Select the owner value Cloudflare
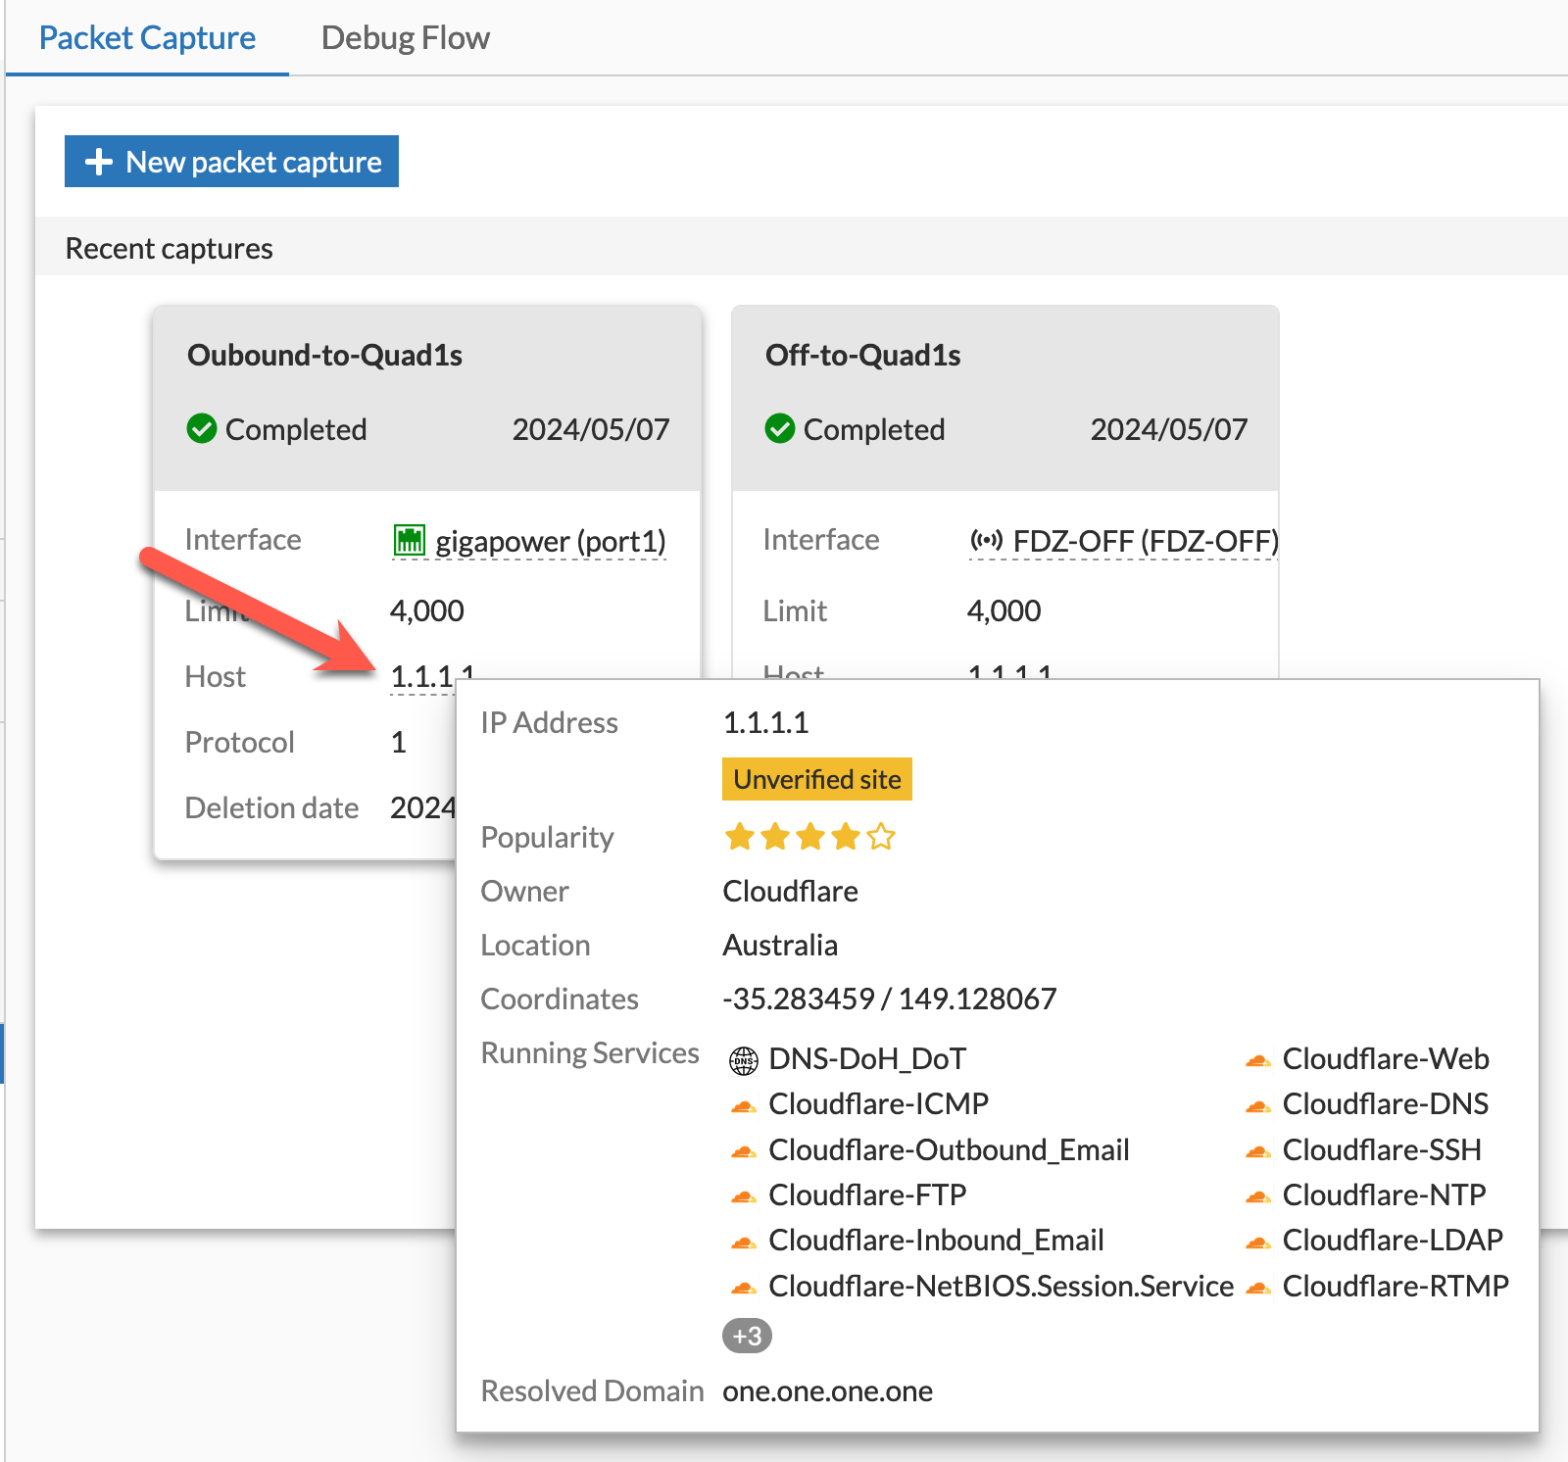 790,891
